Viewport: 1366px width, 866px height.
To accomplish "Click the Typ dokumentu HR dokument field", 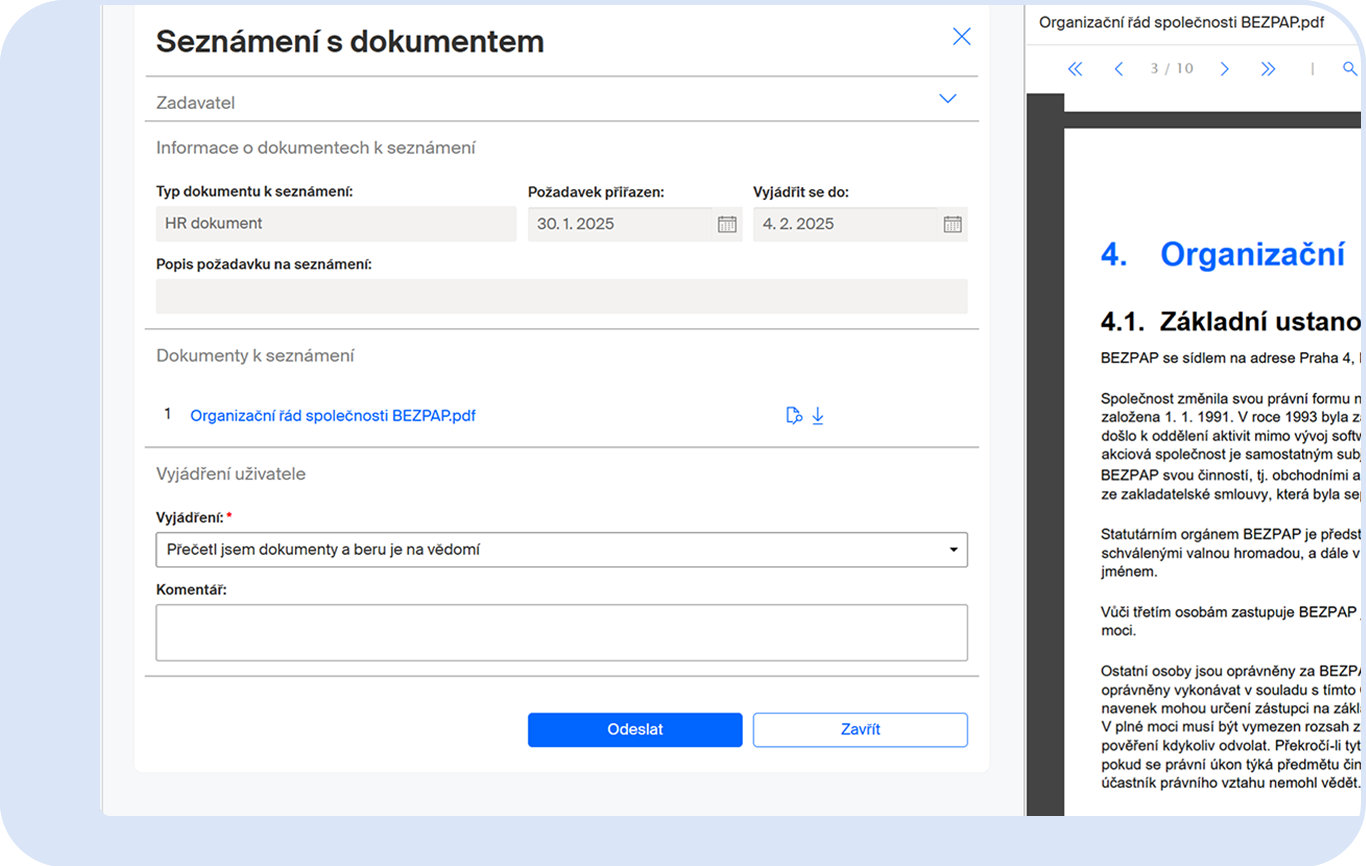I will 336,224.
